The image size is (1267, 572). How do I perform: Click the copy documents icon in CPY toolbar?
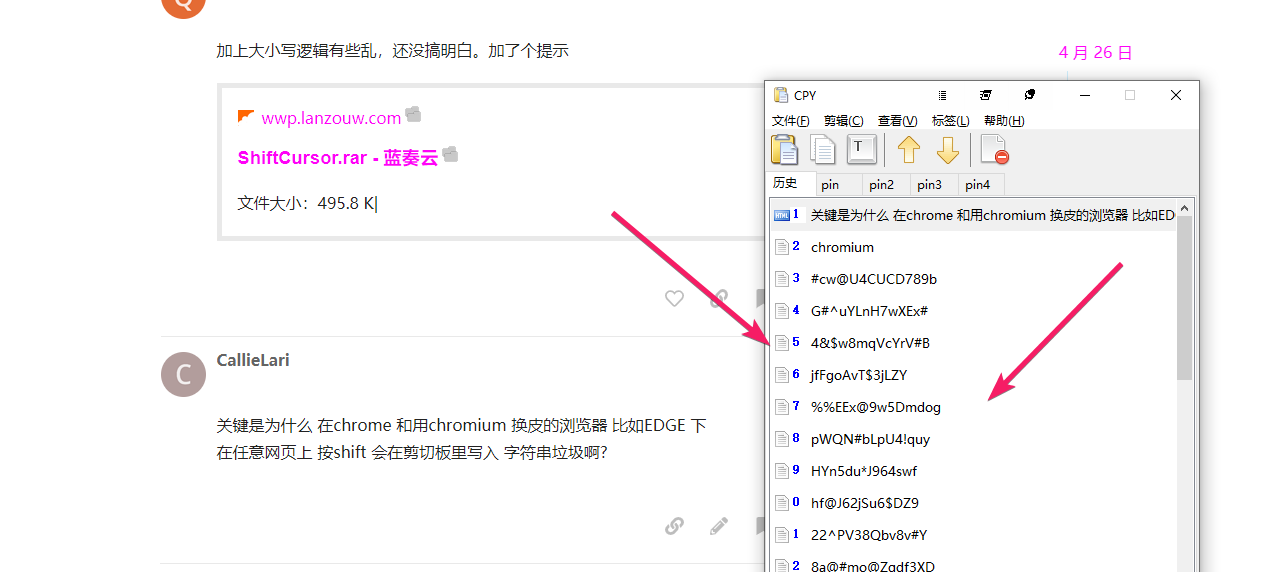click(x=823, y=150)
